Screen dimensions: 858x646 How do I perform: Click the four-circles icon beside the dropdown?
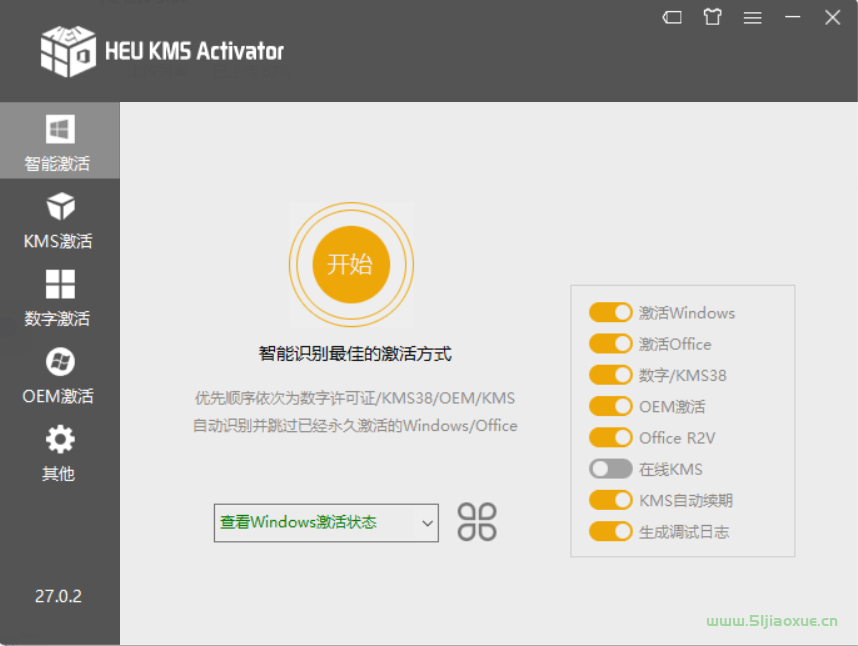(x=477, y=521)
